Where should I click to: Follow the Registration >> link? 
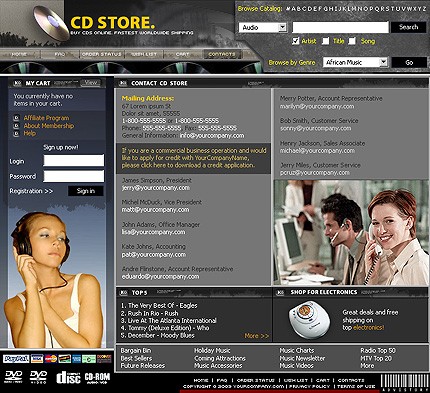[x=31, y=191]
